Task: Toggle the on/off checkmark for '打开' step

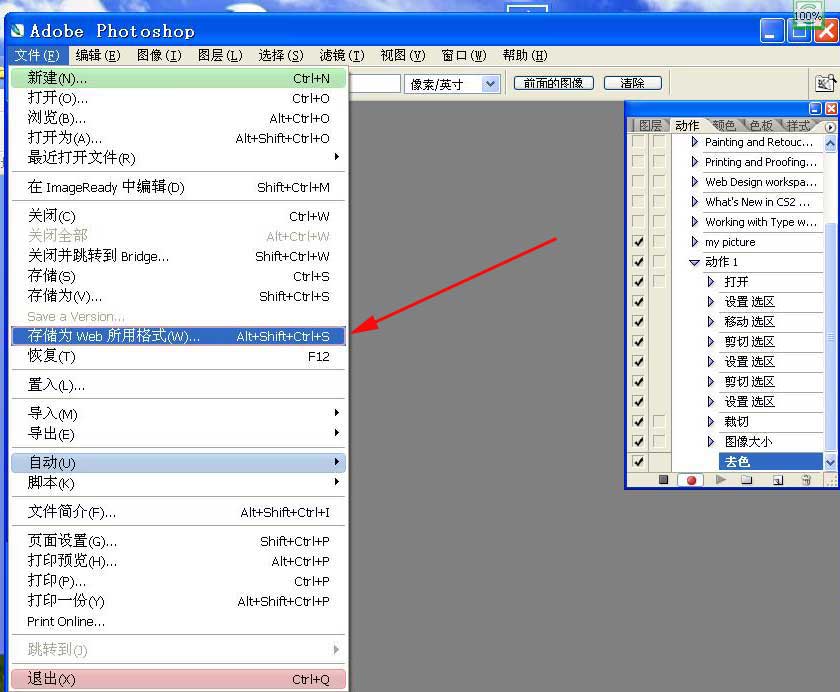Action: (638, 281)
